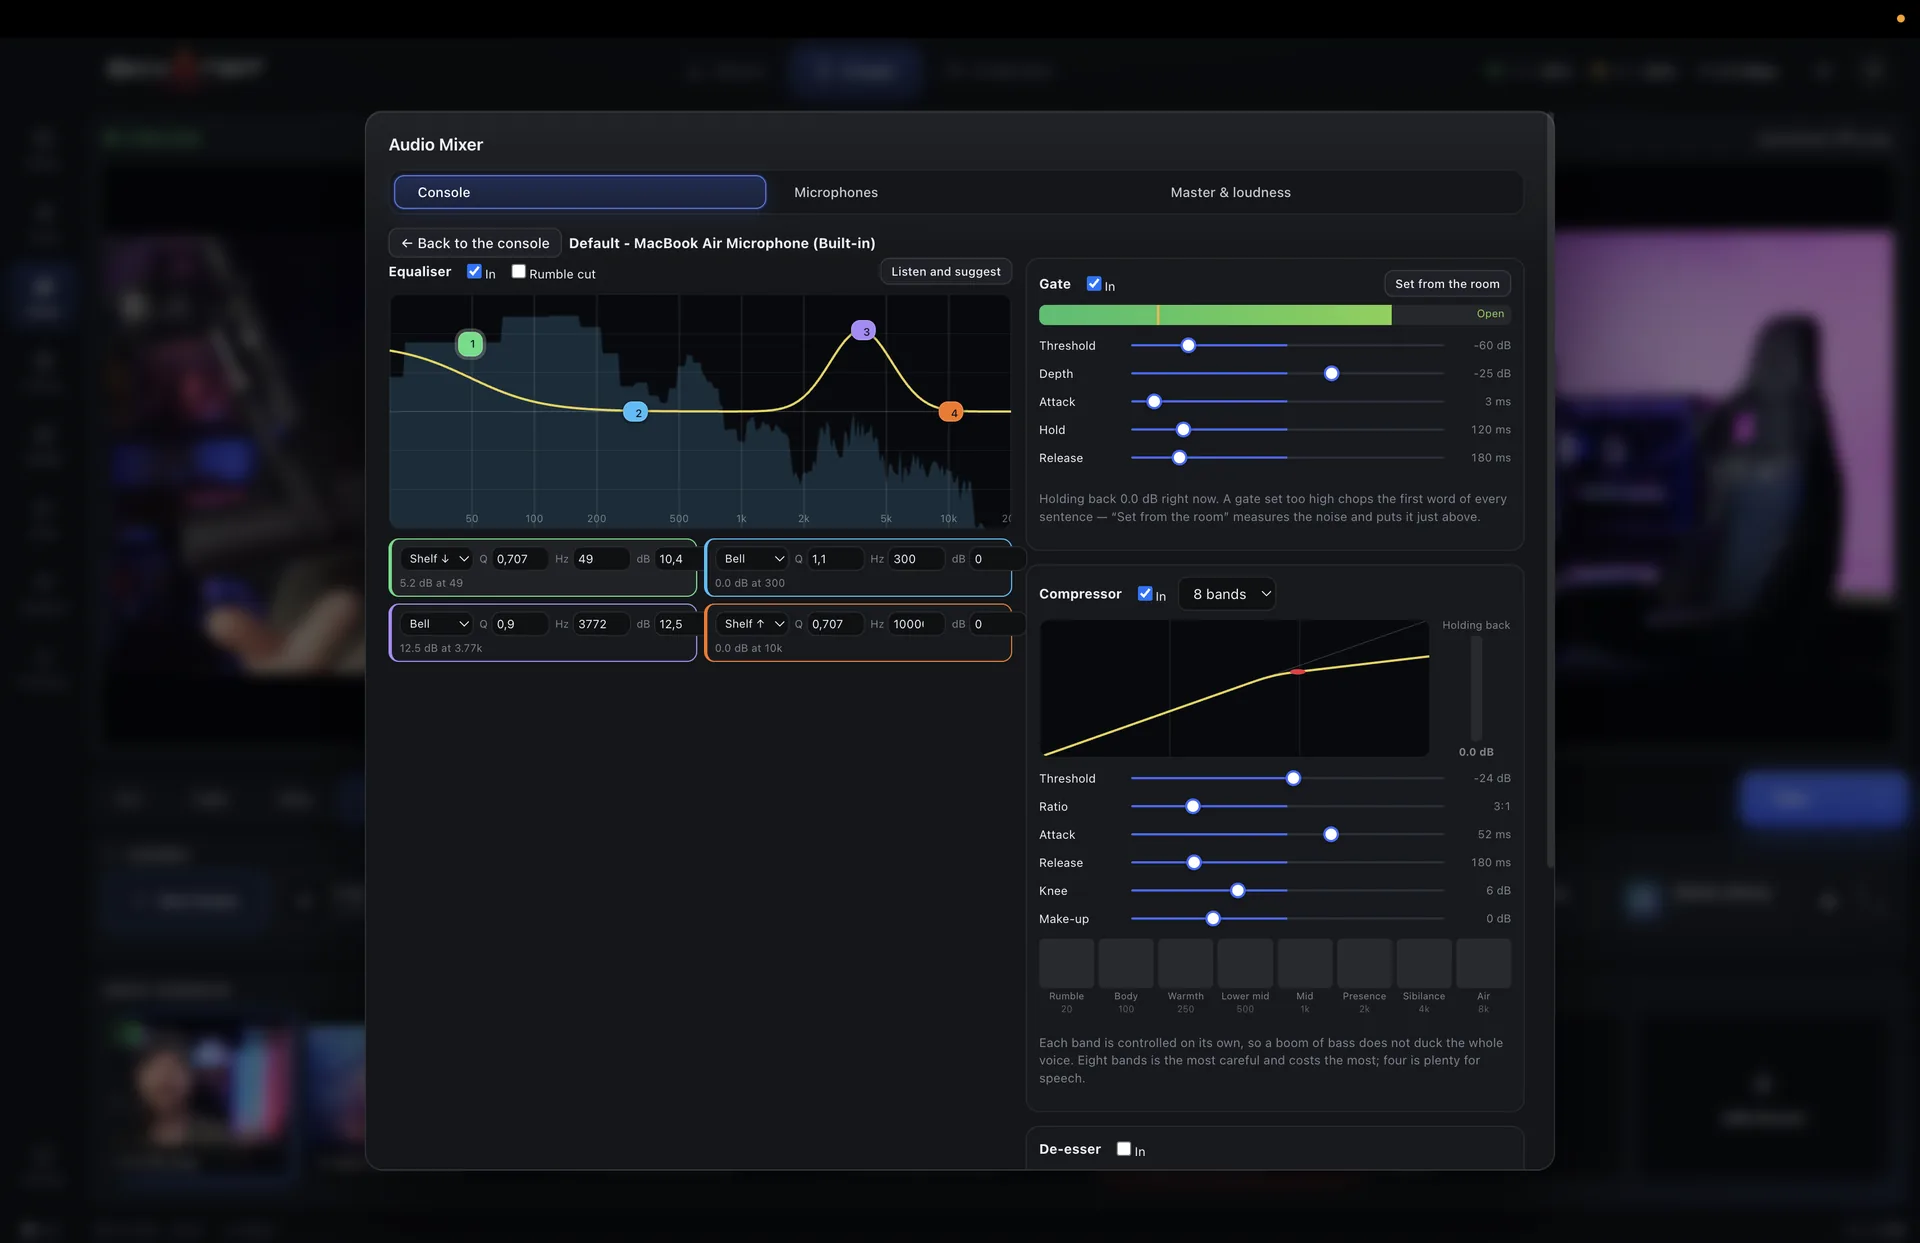
Task: Switch to the Console tab
Action: coord(580,192)
